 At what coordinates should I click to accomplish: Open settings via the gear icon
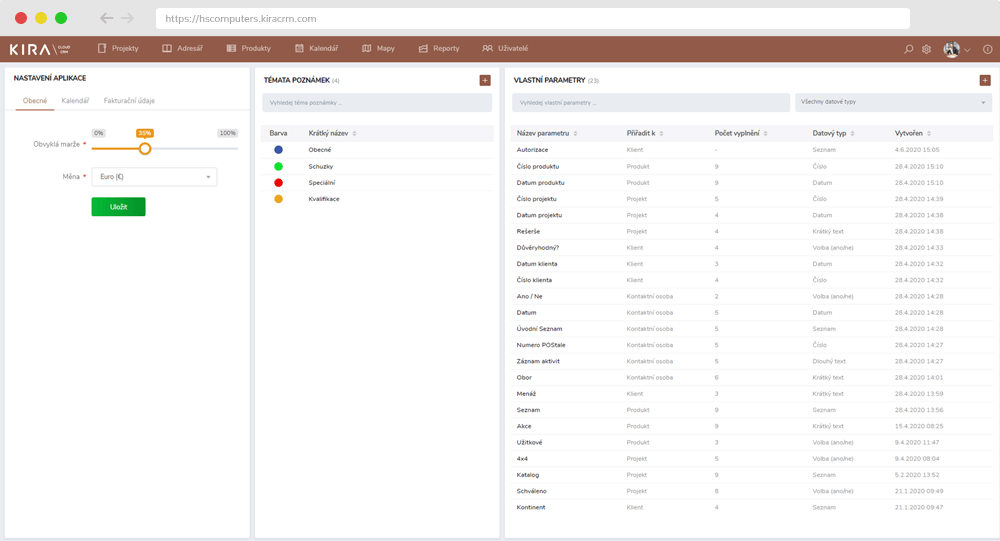927,48
